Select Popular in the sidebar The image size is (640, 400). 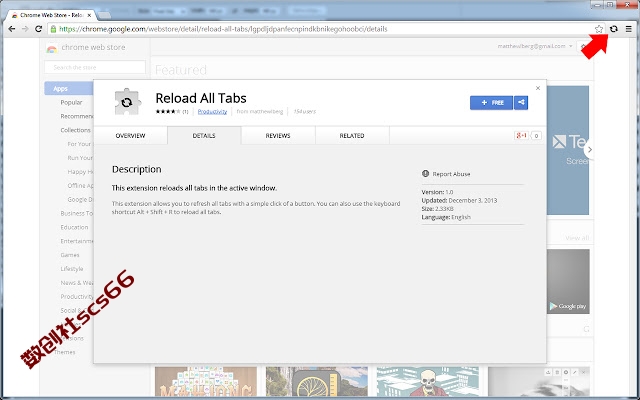click(x=71, y=102)
